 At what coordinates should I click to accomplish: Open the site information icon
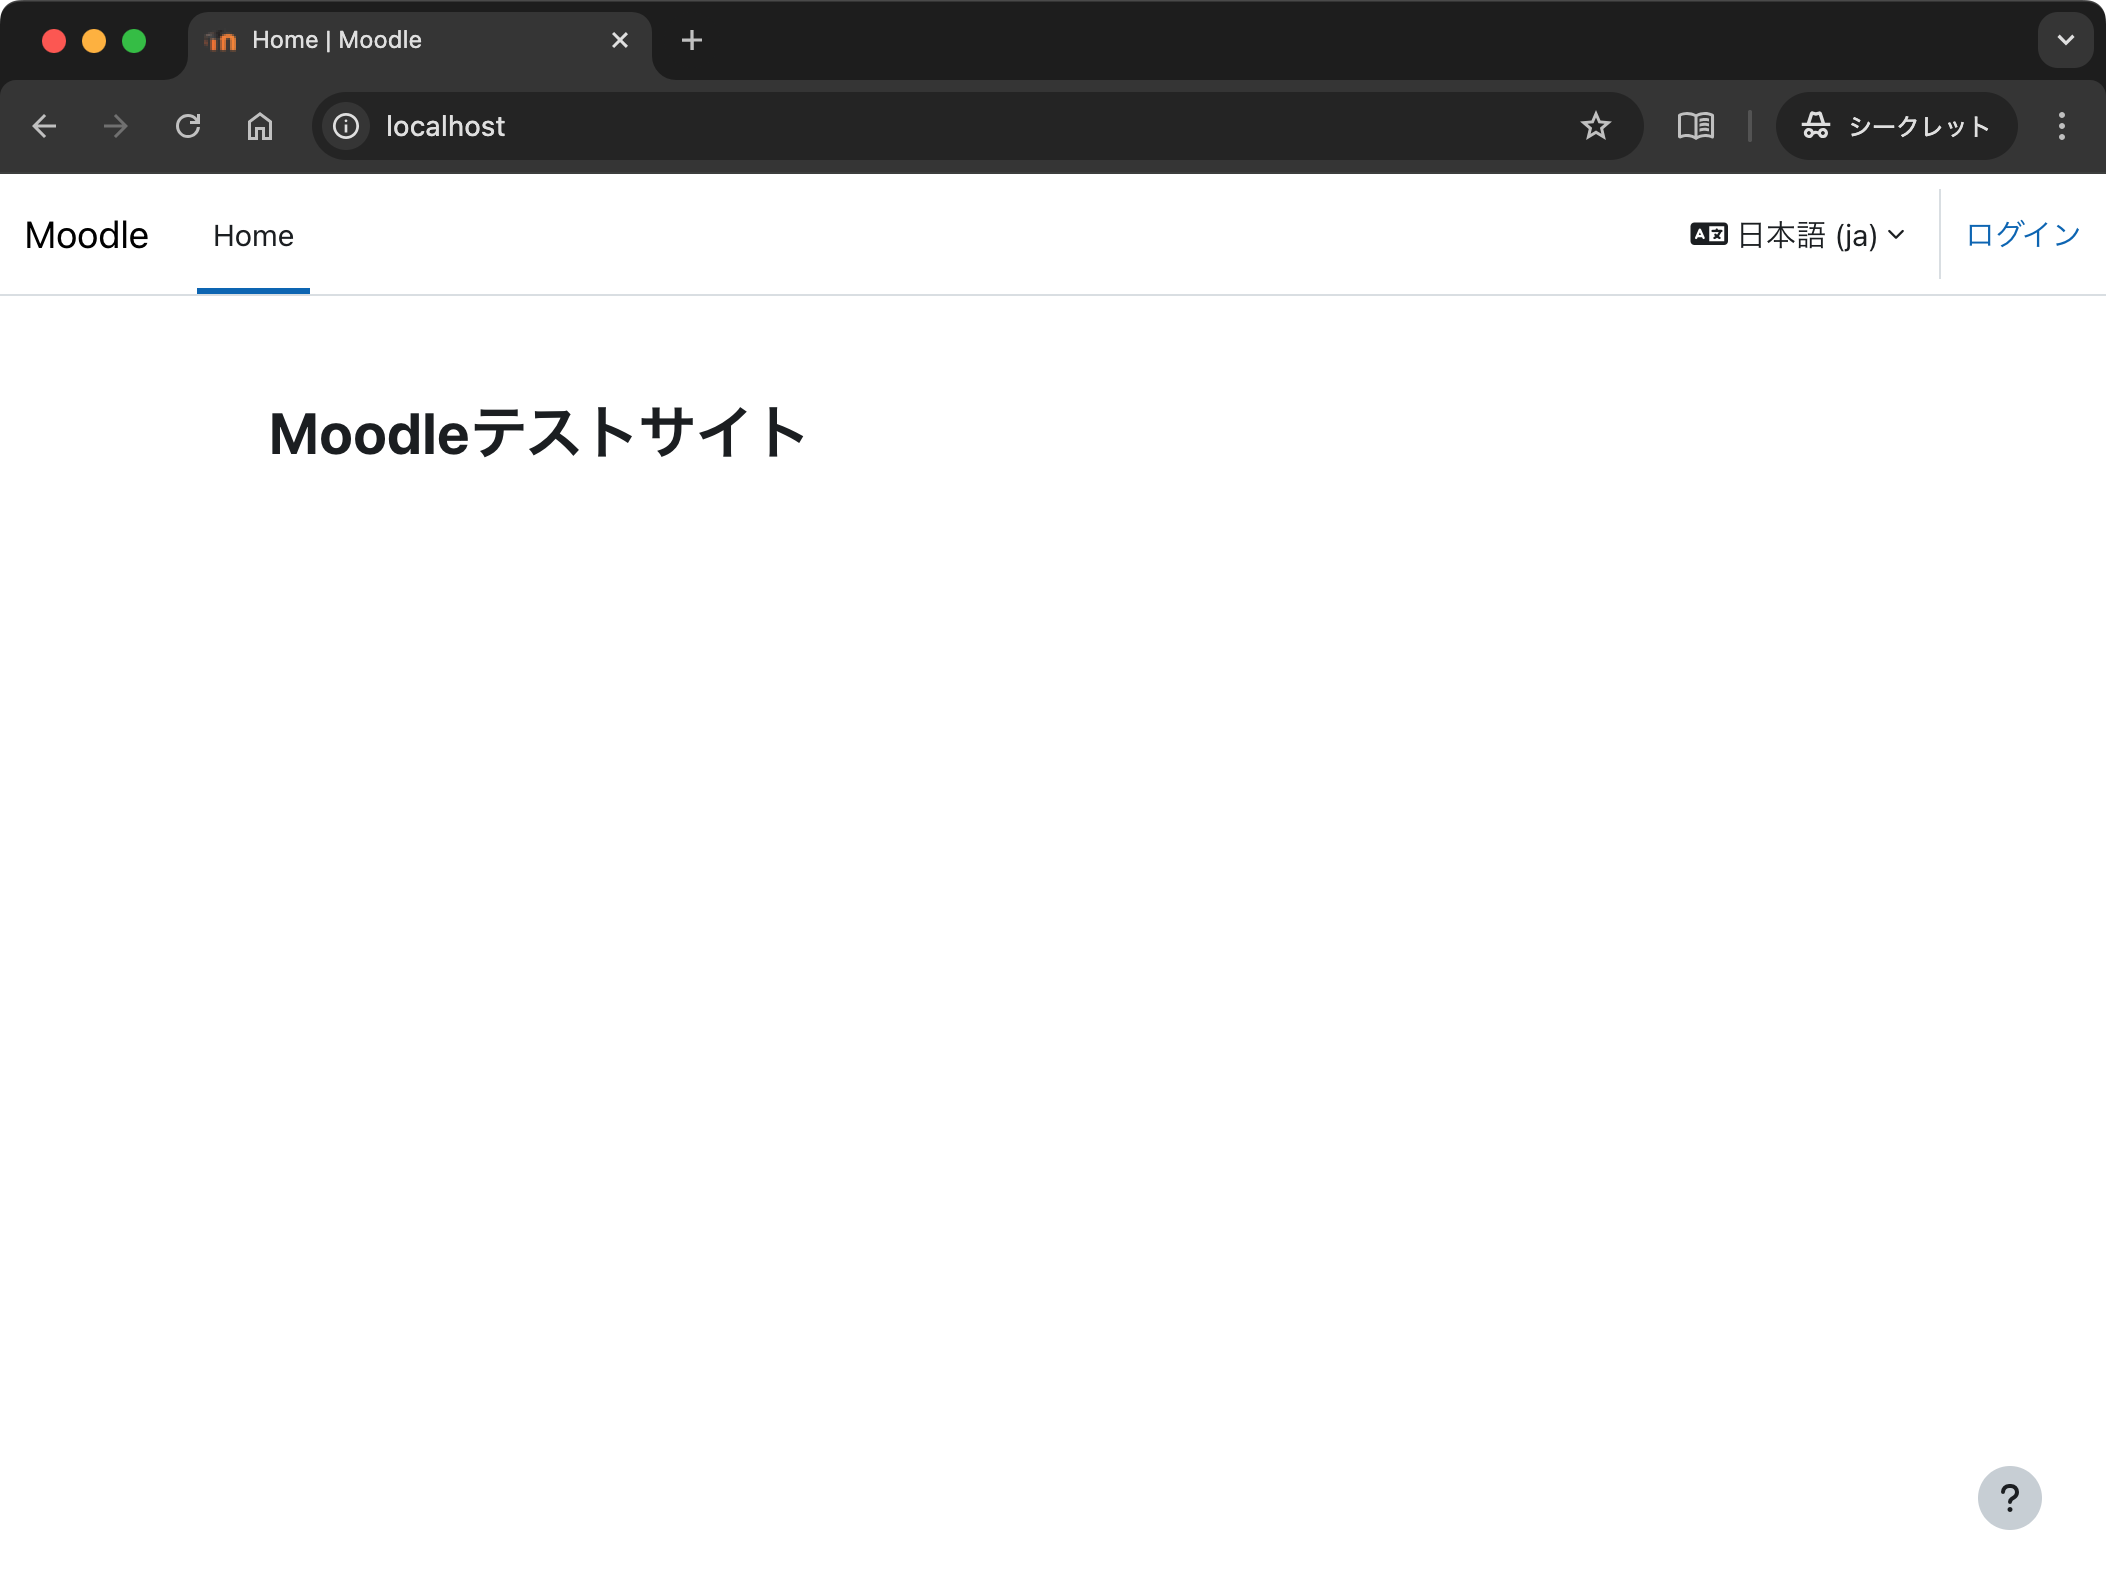(346, 126)
